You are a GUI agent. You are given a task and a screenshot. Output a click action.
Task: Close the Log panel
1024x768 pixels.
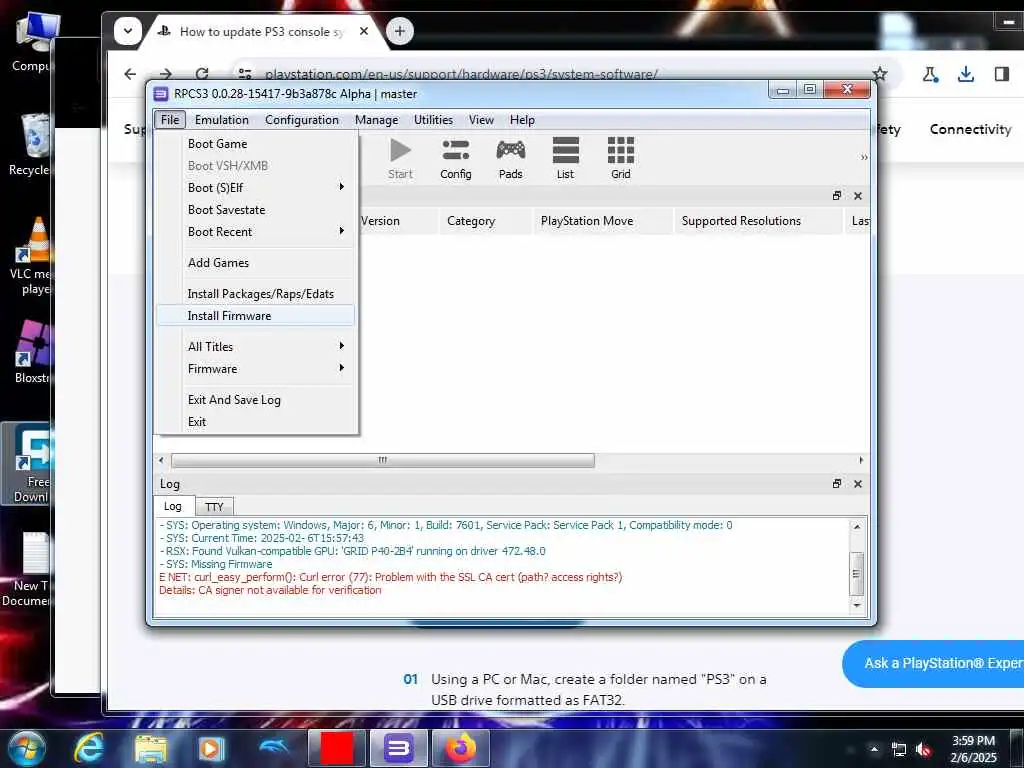[x=858, y=484]
